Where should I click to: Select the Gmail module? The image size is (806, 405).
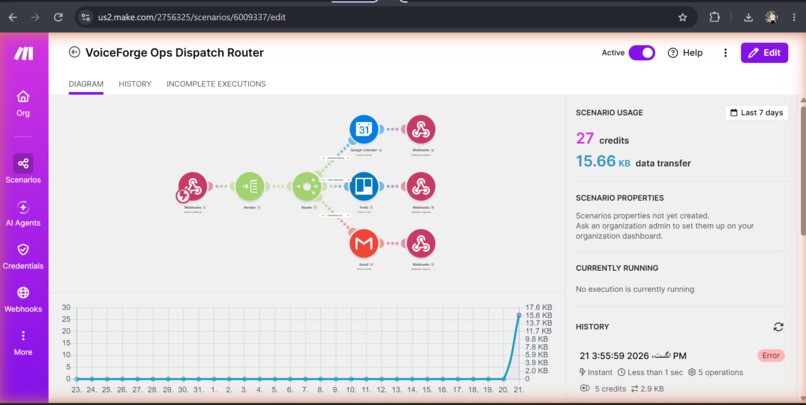point(364,244)
